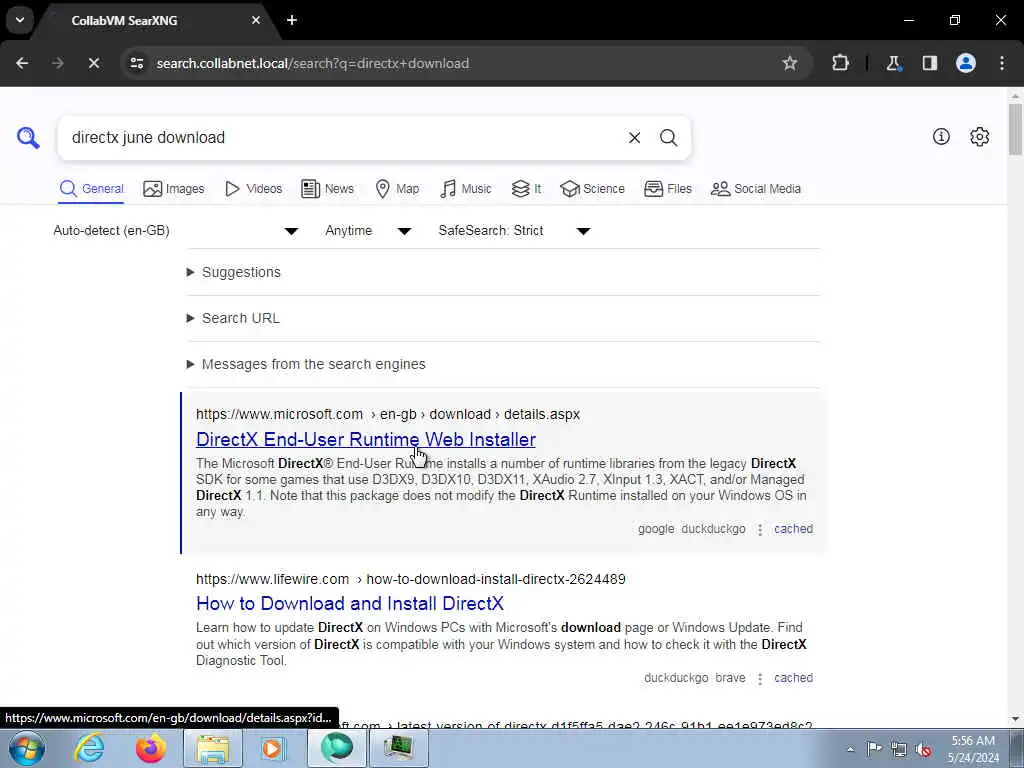
Task: Go back to previous page
Action: pos(22,63)
